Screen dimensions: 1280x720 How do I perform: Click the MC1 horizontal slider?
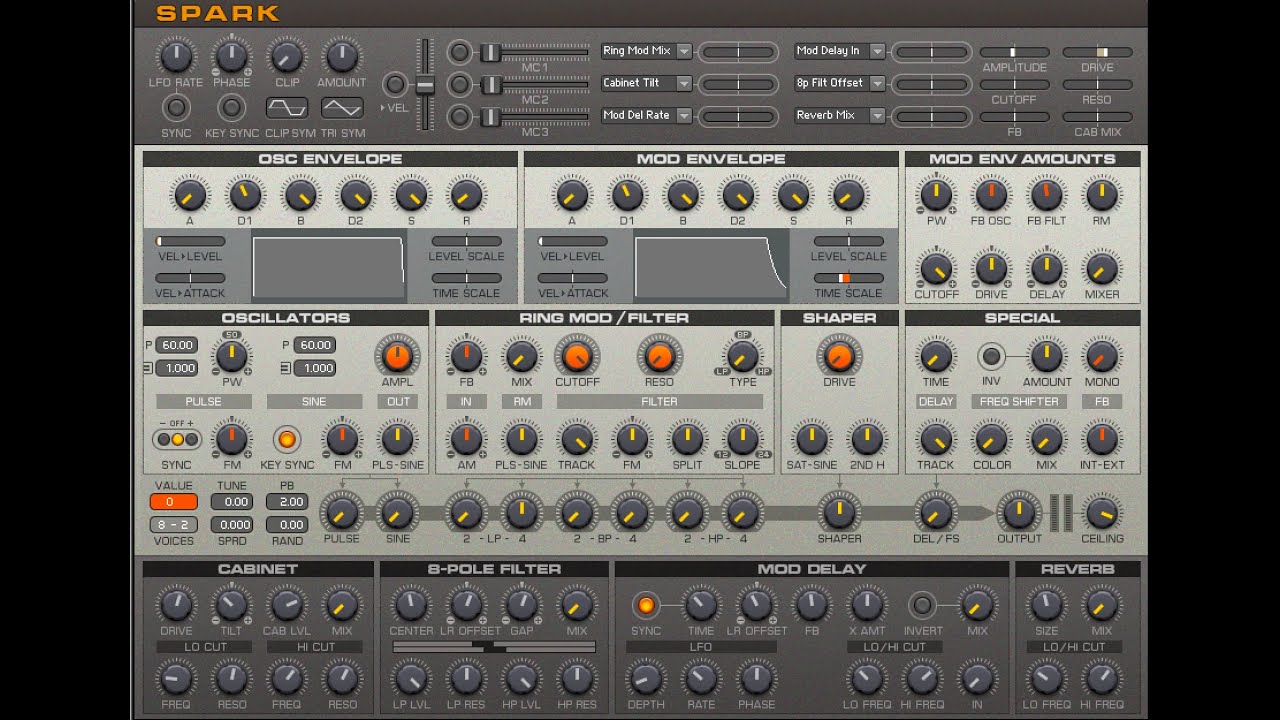click(534, 52)
